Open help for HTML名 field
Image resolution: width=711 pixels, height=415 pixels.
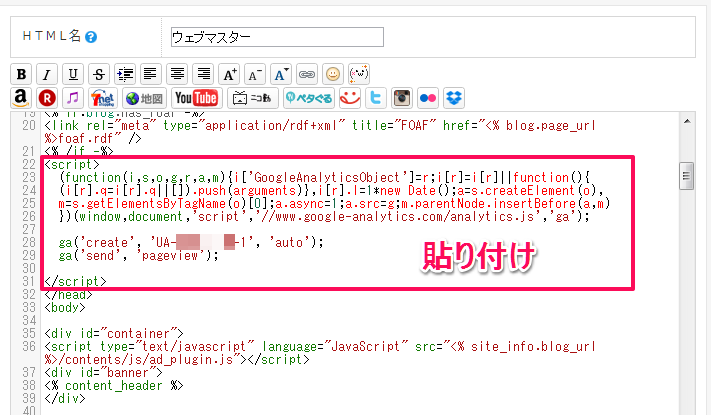click(91, 37)
